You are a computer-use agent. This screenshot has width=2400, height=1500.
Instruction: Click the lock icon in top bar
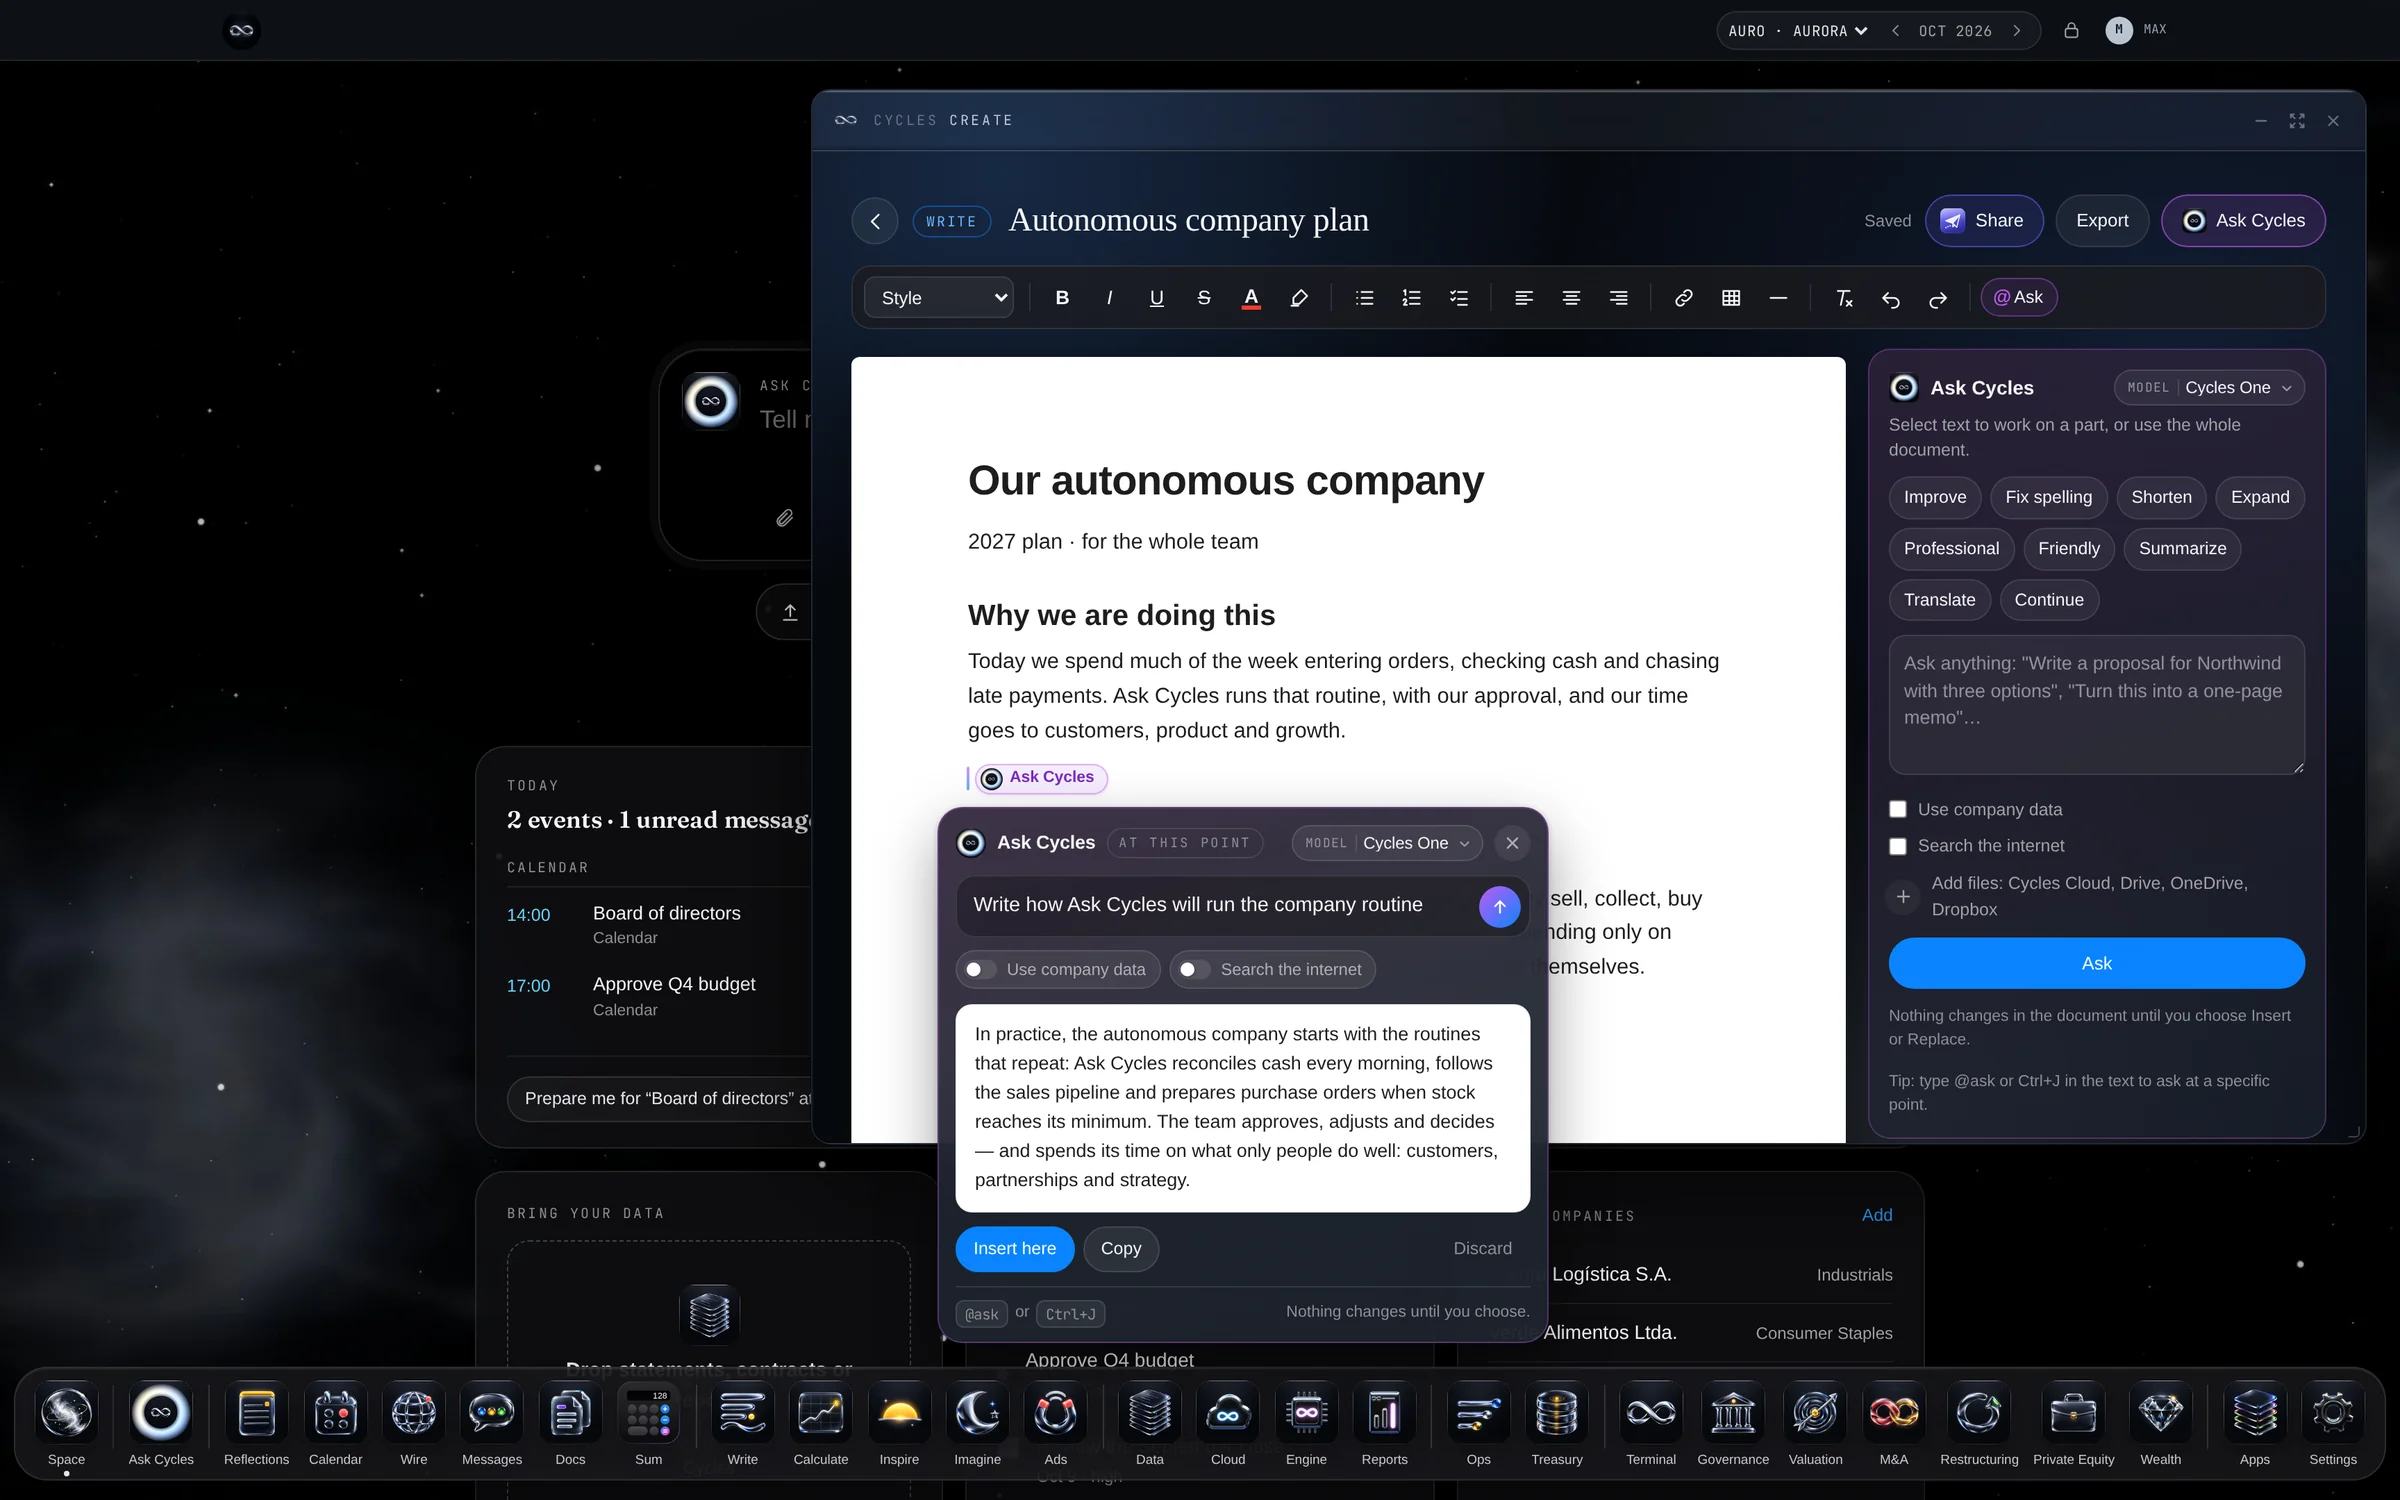click(x=2071, y=30)
